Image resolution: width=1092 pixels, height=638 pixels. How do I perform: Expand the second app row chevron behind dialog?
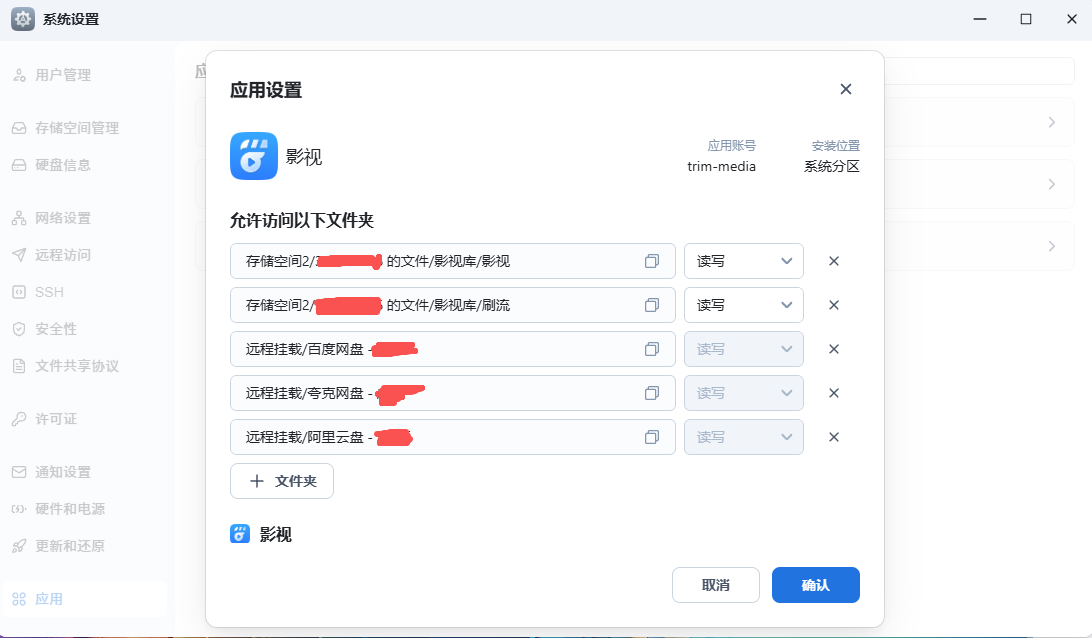point(1052,184)
